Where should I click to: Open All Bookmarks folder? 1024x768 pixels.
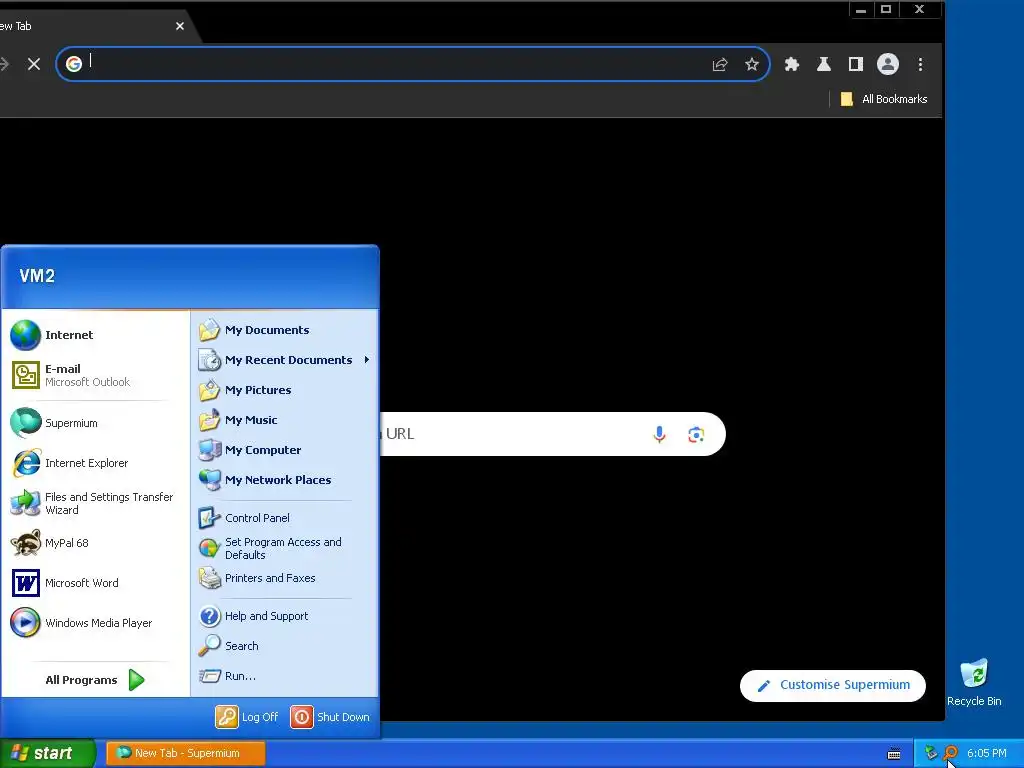point(884,99)
